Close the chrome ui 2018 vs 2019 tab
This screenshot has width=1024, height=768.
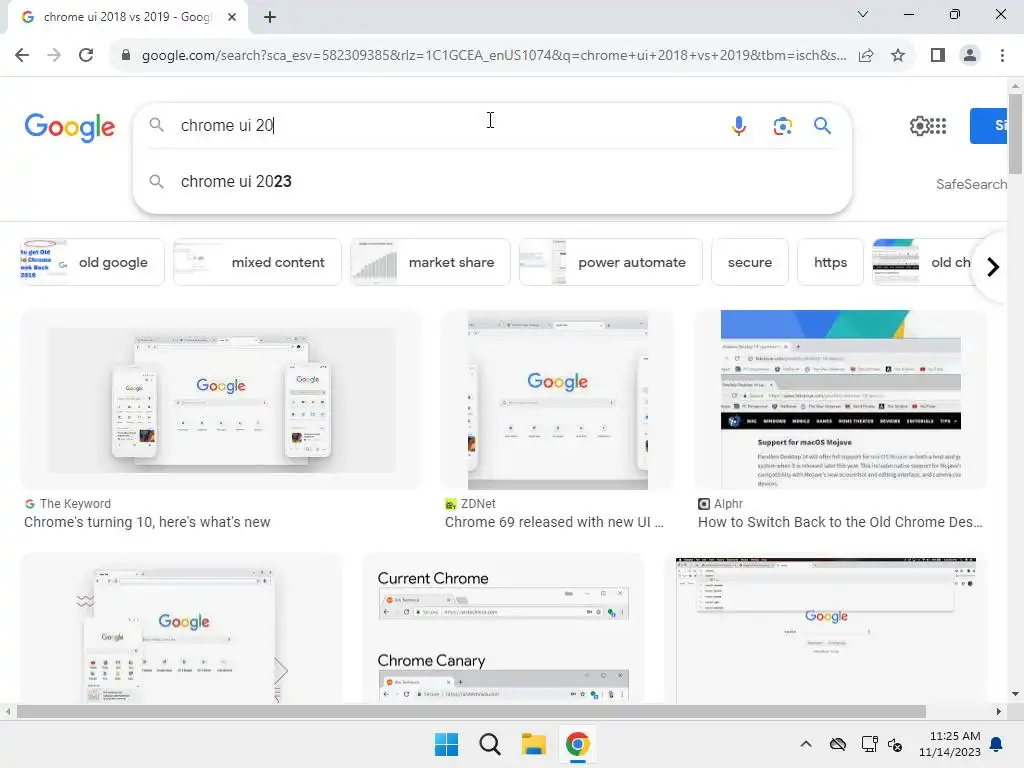point(232,17)
